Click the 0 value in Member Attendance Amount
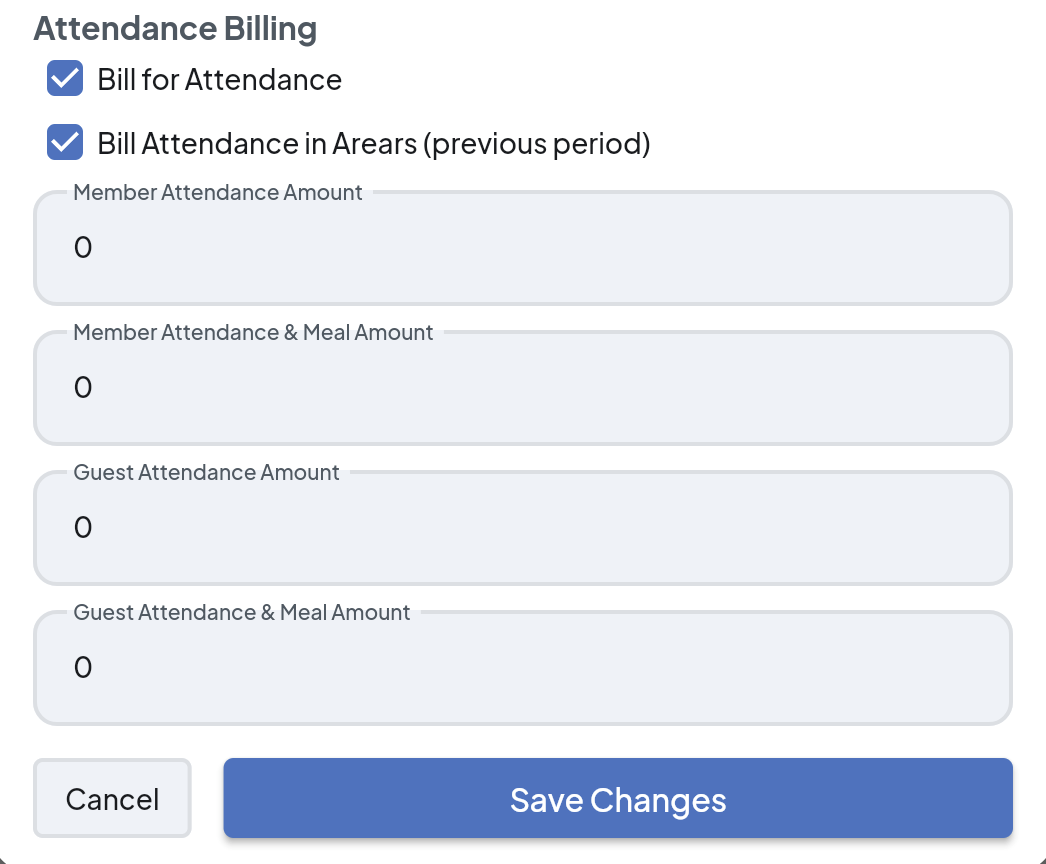 point(83,248)
